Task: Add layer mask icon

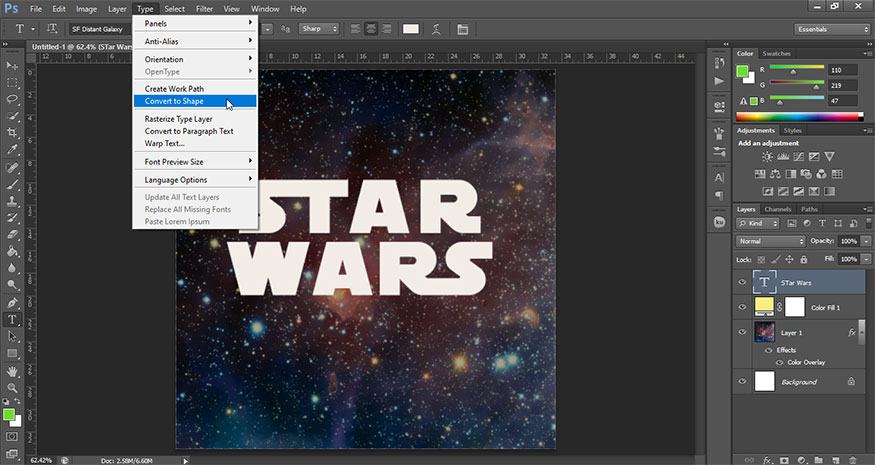Action: point(784,460)
